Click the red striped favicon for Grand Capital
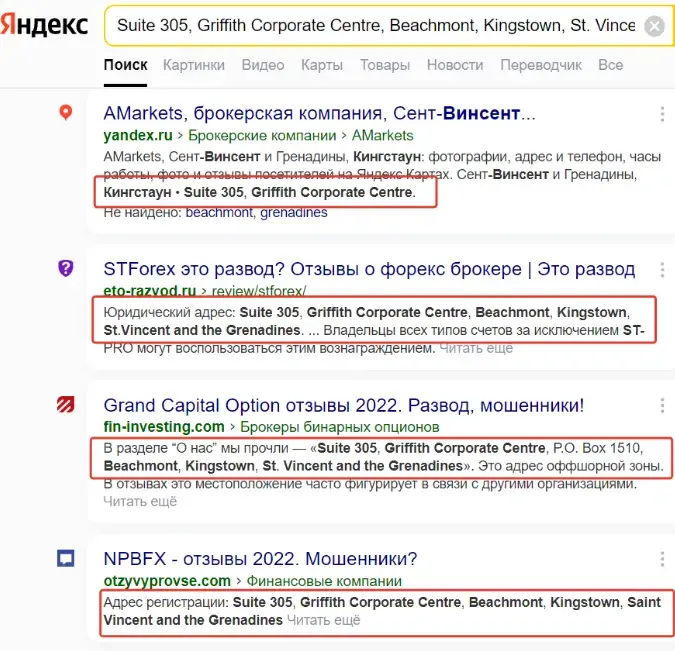The width and height of the screenshot is (675, 651). click(65, 405)
